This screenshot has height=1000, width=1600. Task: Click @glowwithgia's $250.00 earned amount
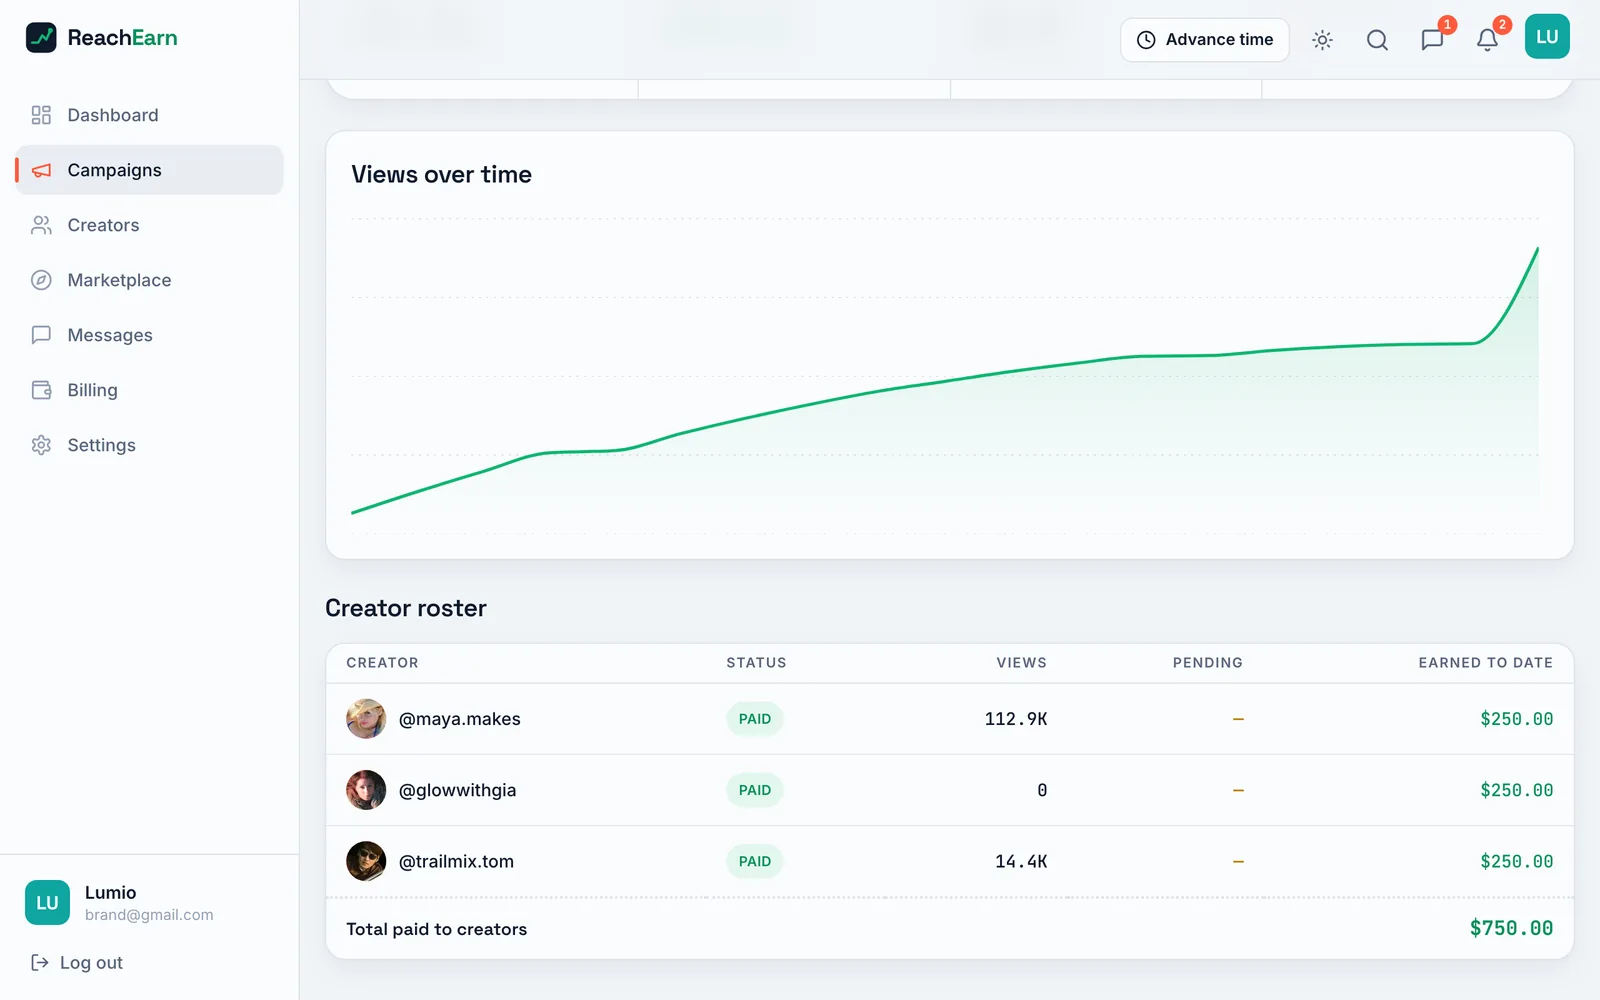(1516, 790)
